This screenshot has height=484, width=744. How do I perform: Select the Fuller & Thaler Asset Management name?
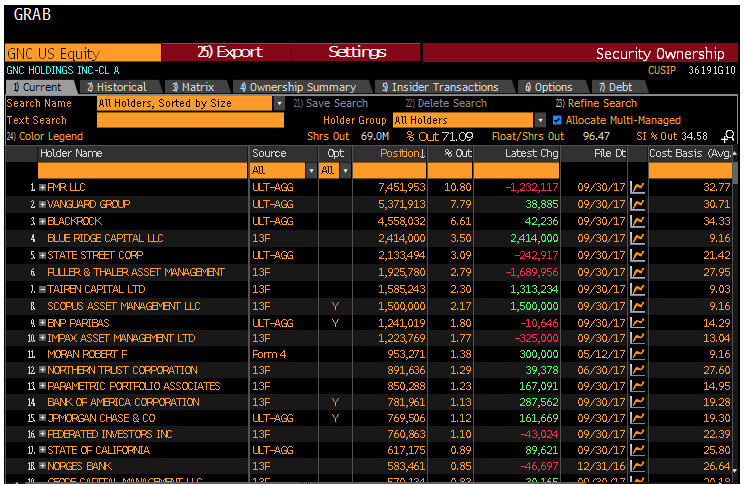pos(136,272)
